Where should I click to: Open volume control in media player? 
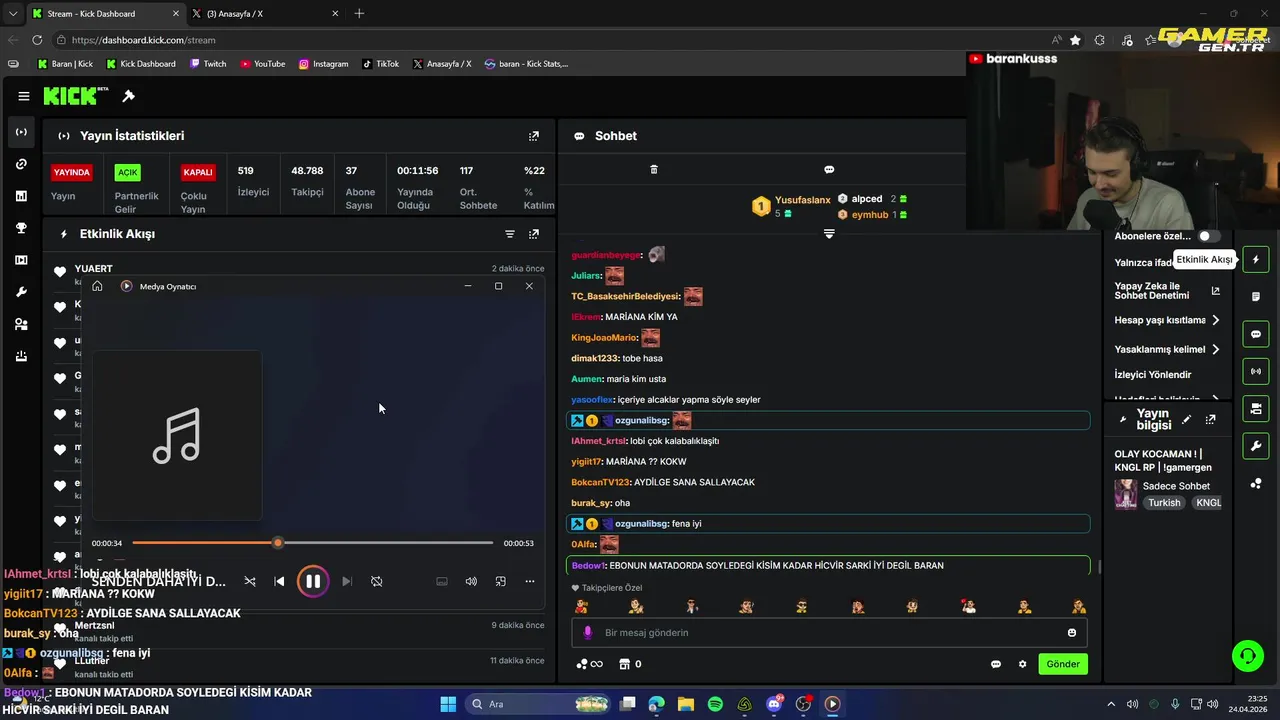471,581
